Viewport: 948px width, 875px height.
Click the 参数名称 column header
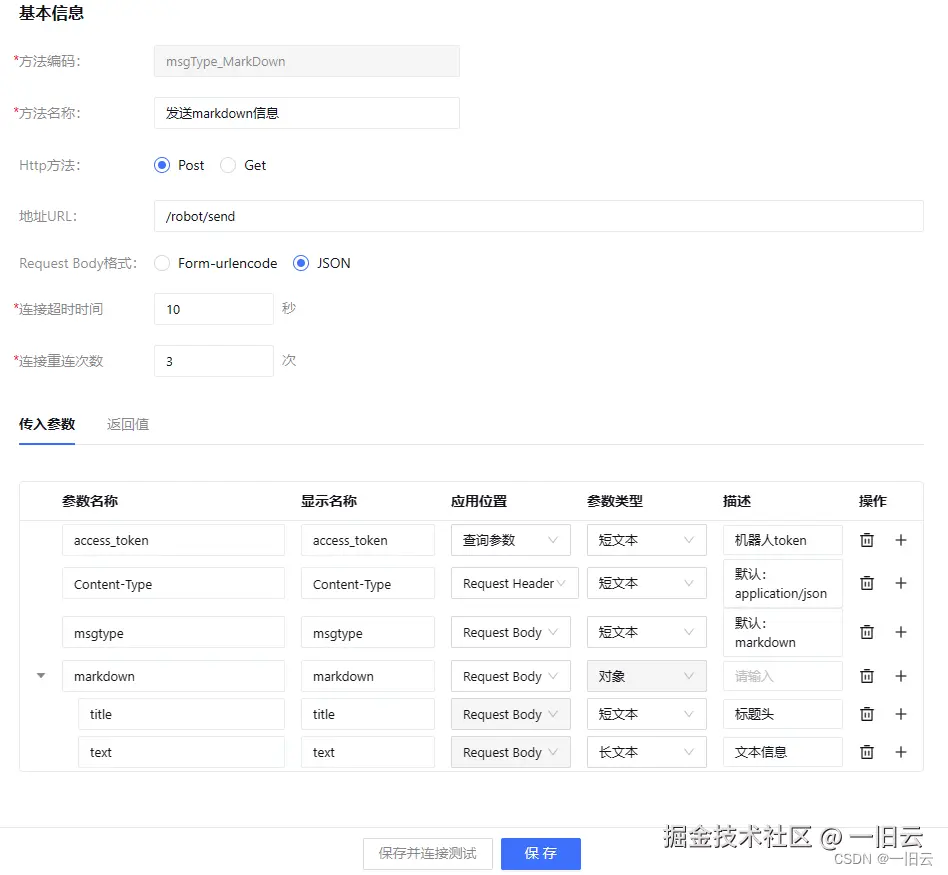pyautogui.click(x=89, y=501)
